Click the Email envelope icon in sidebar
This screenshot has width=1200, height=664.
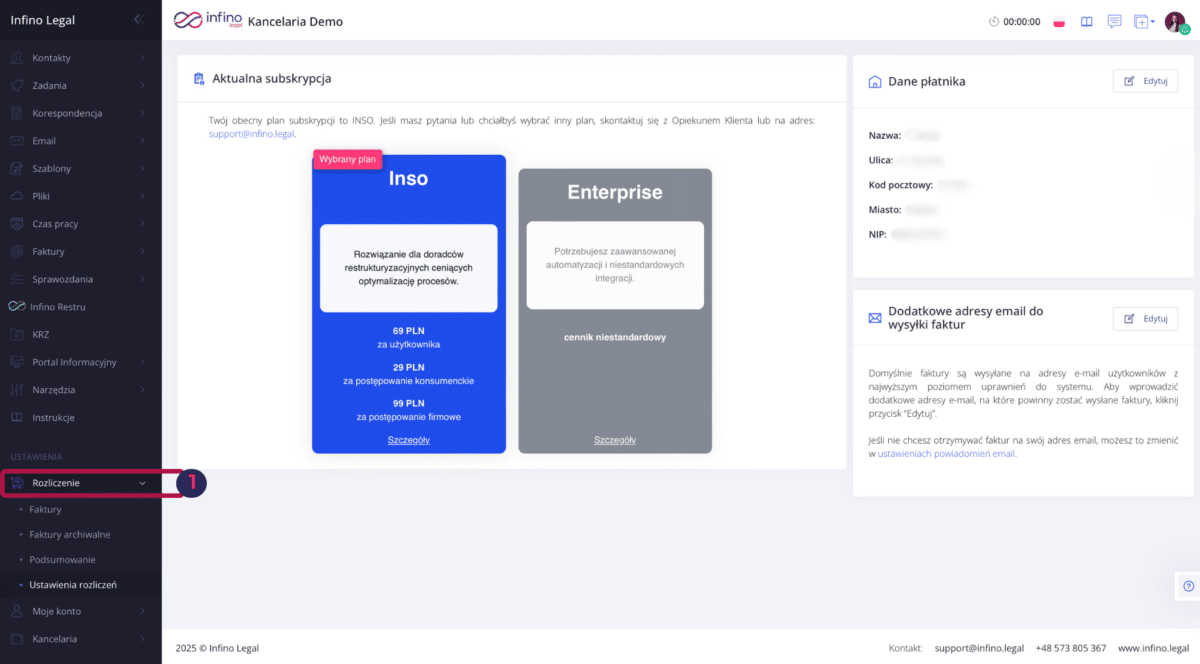point(17,141)
